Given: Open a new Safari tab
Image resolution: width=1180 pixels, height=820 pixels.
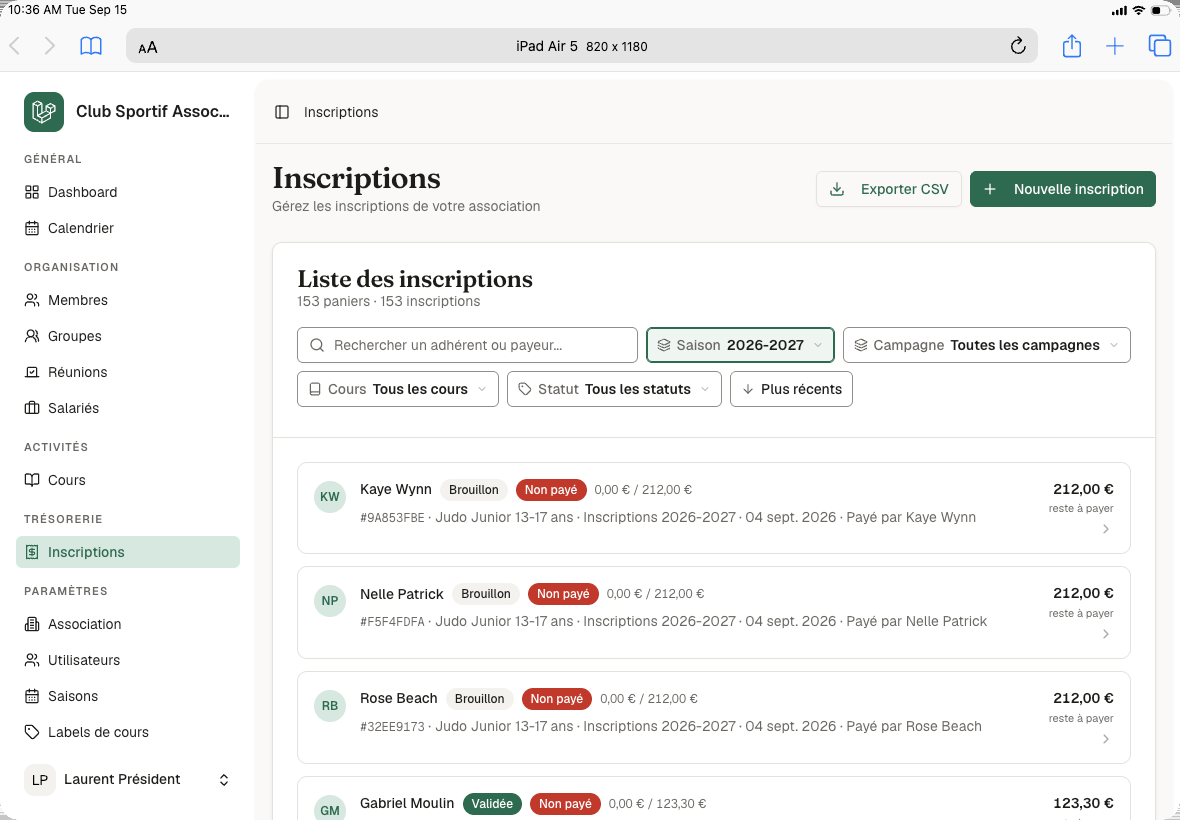Looking at the screenshot, I should 1115,46.
